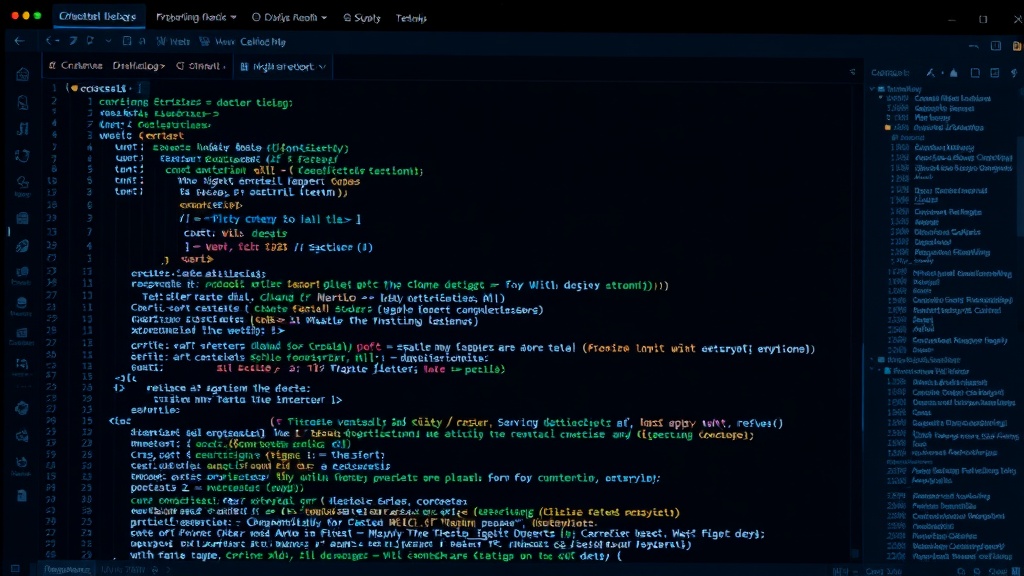1024x576 pixels.
Task: Collapse the triangle on the tree's first child row
Action: click(x=881, y=98)
